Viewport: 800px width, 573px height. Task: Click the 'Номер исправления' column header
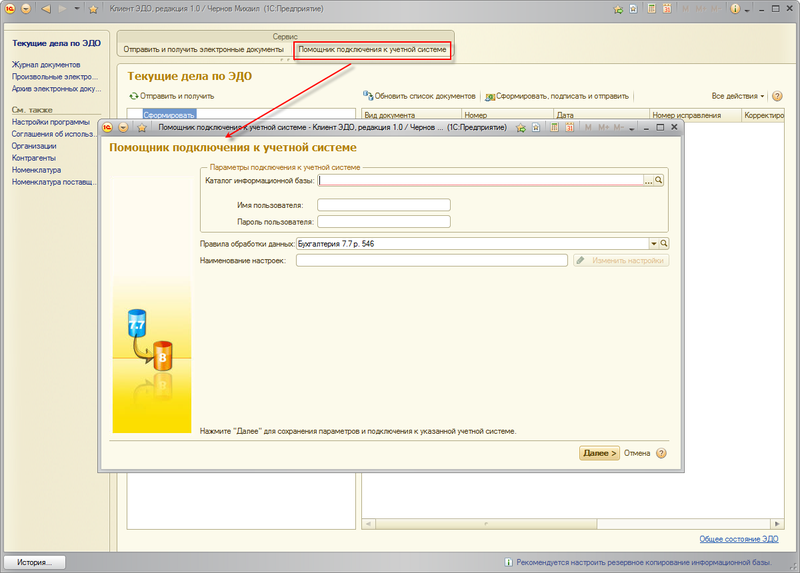[695, 115]
